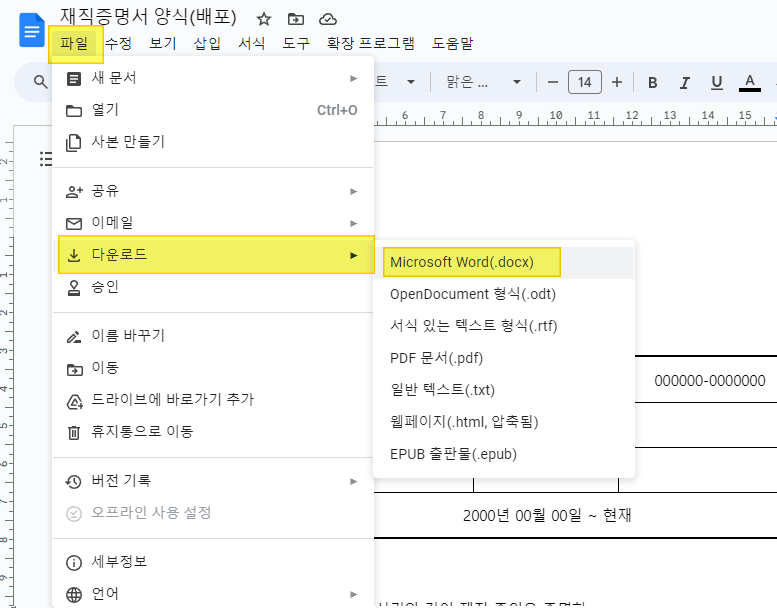Open the paragraph style dropdown arrow
Screen dimensions: 777x608
pyautogui.click(x=411, y=82)
